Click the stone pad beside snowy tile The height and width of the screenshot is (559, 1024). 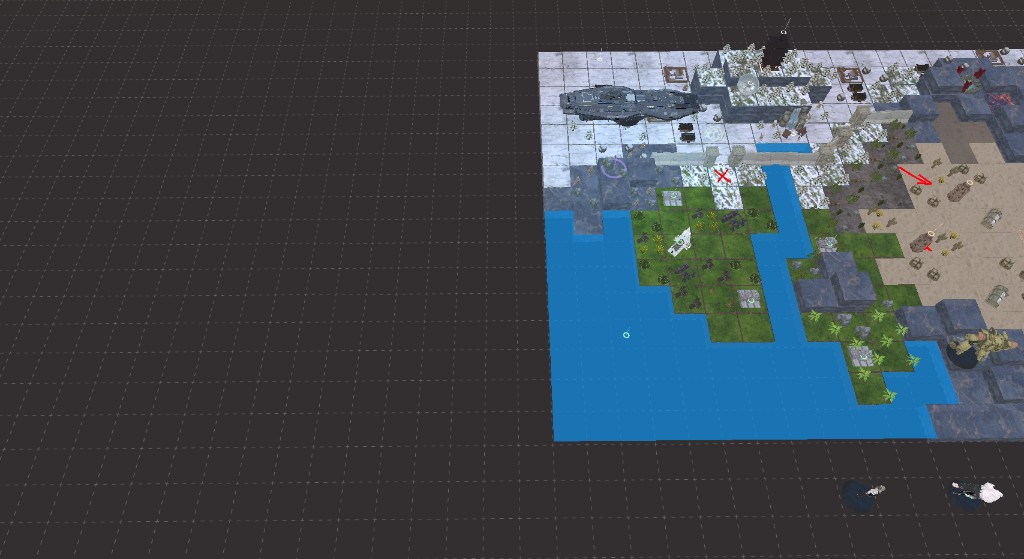tap(673, 198)
